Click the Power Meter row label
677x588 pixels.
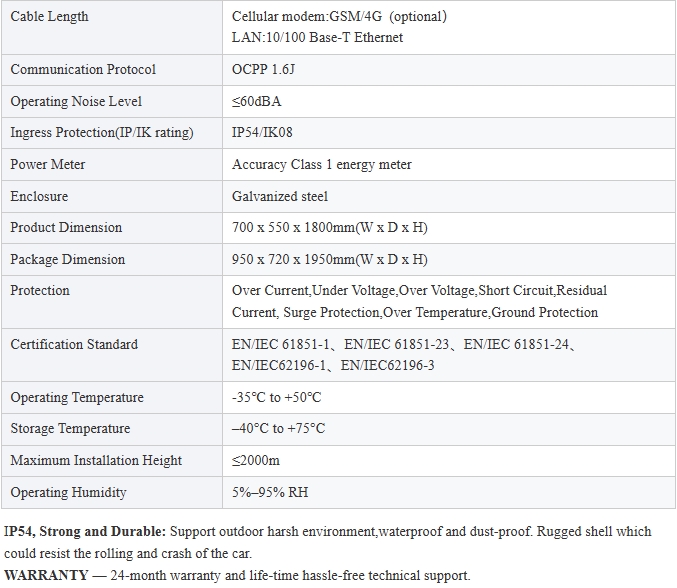48,165
